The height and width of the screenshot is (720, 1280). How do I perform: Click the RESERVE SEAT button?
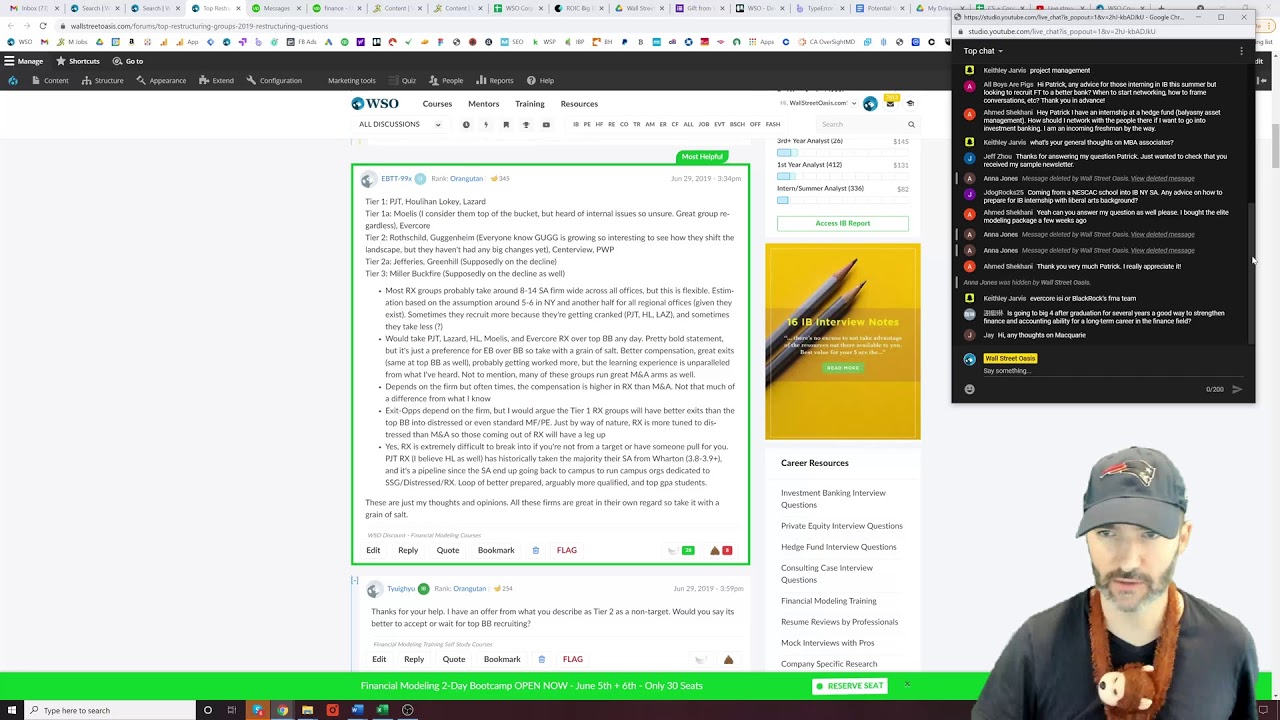click(x=850, y=686)
